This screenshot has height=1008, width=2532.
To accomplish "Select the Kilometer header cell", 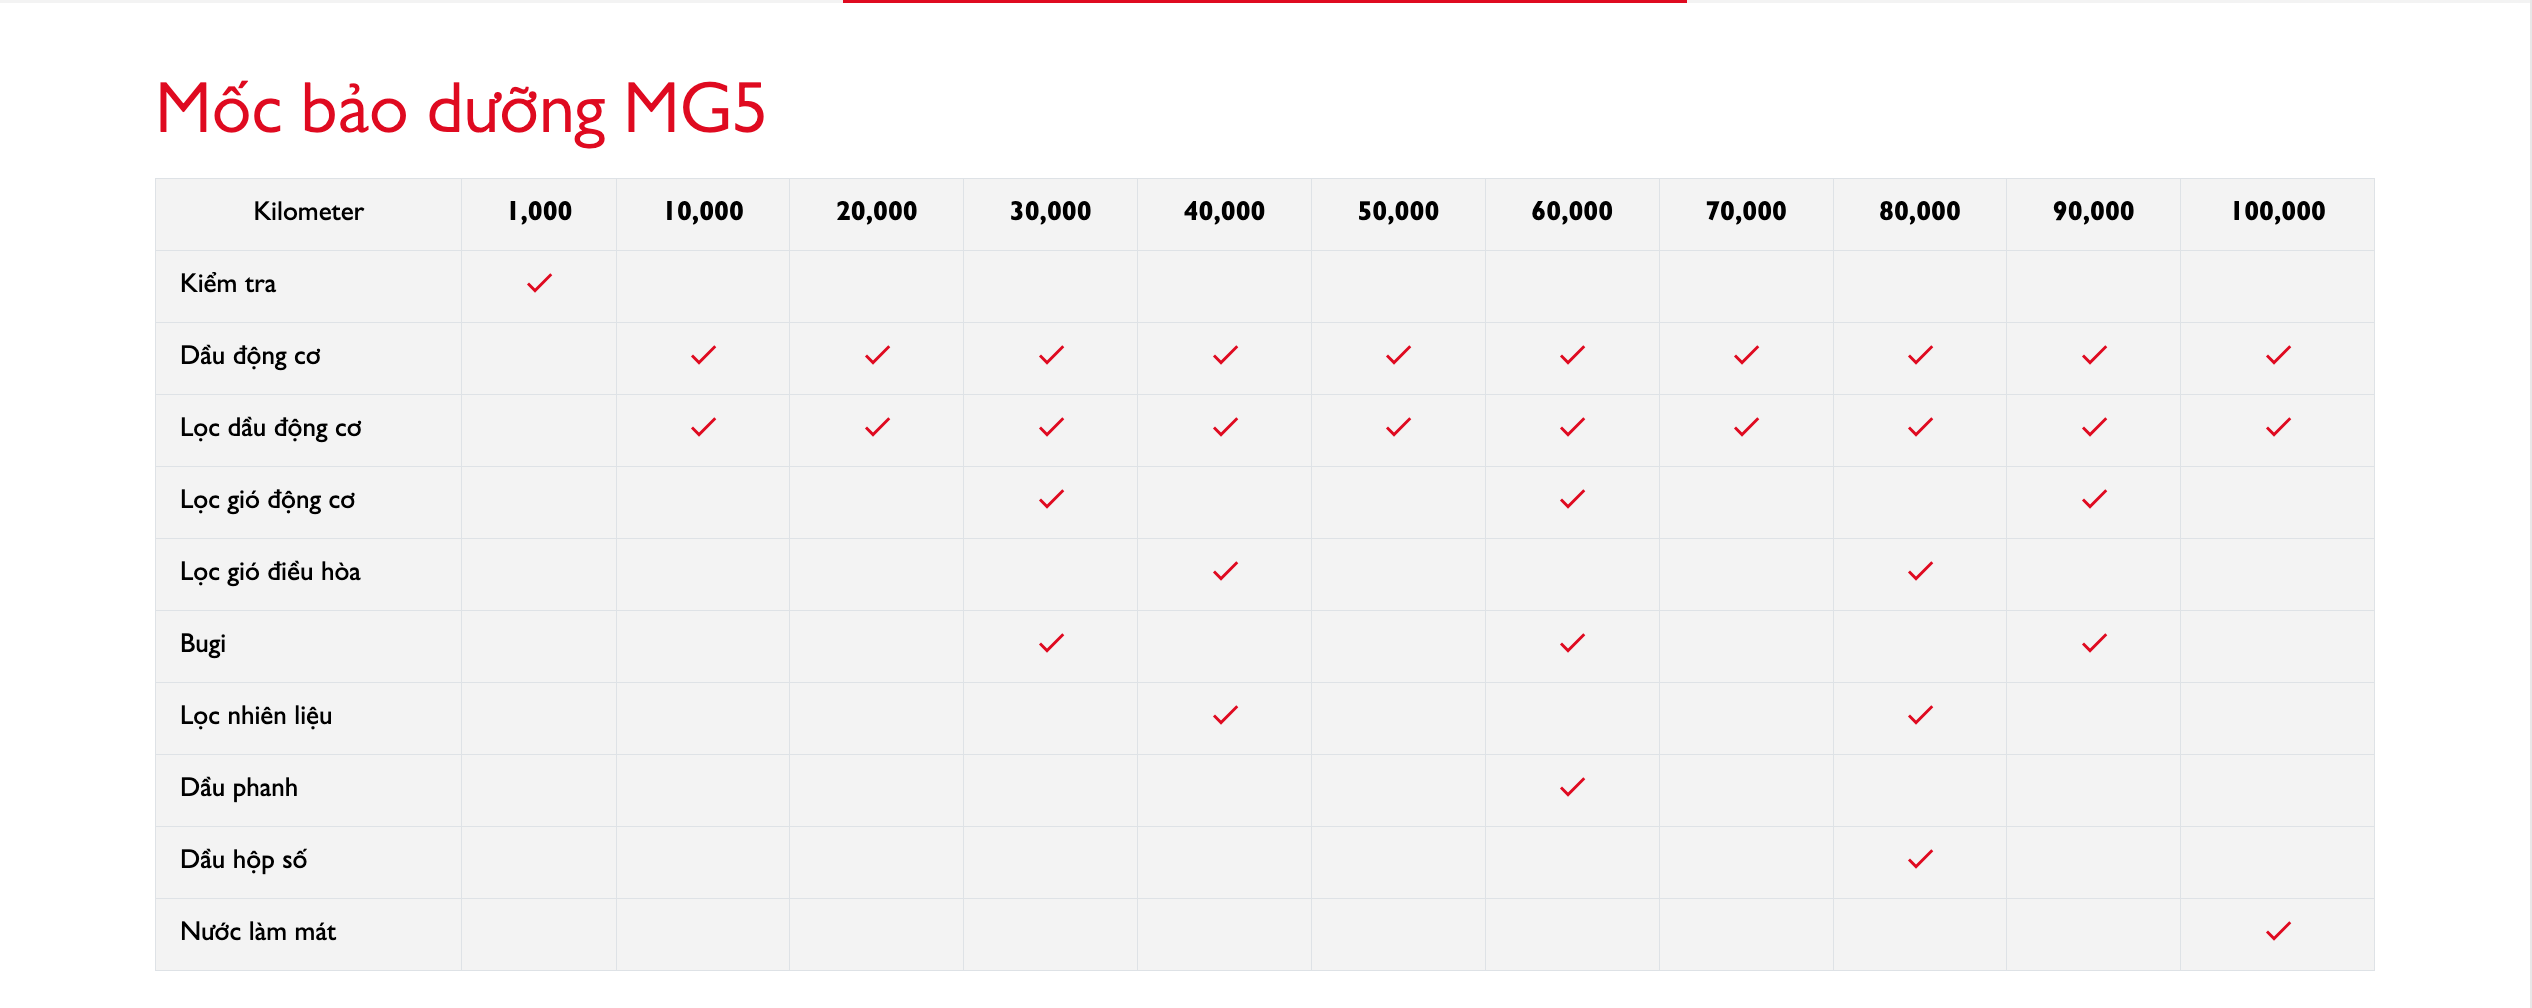I will (308, 212).
